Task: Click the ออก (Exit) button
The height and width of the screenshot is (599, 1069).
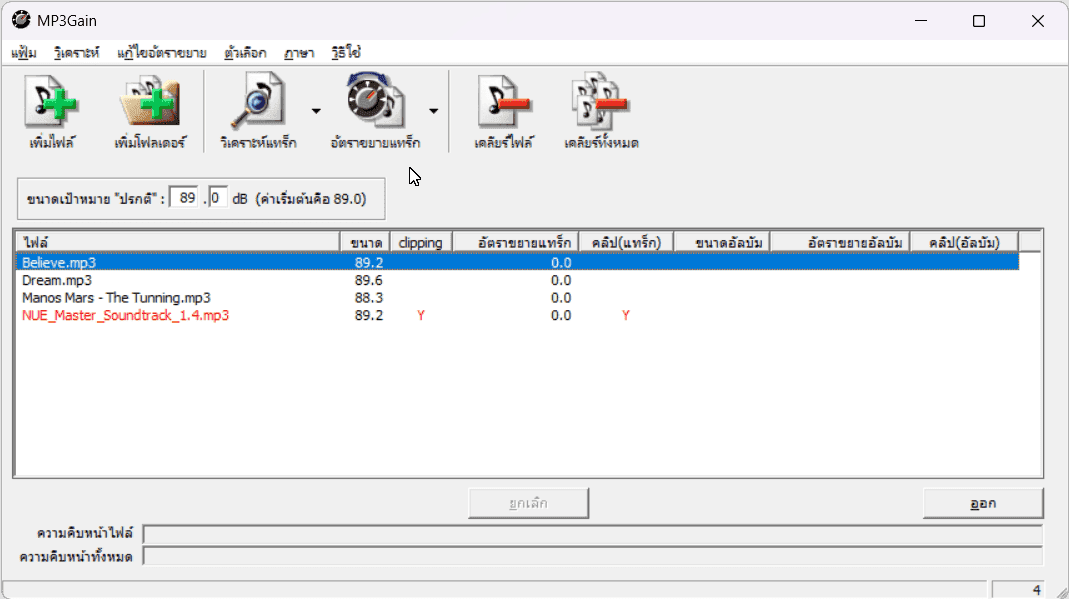Action: pyautogui.click(x=983, y=503)
